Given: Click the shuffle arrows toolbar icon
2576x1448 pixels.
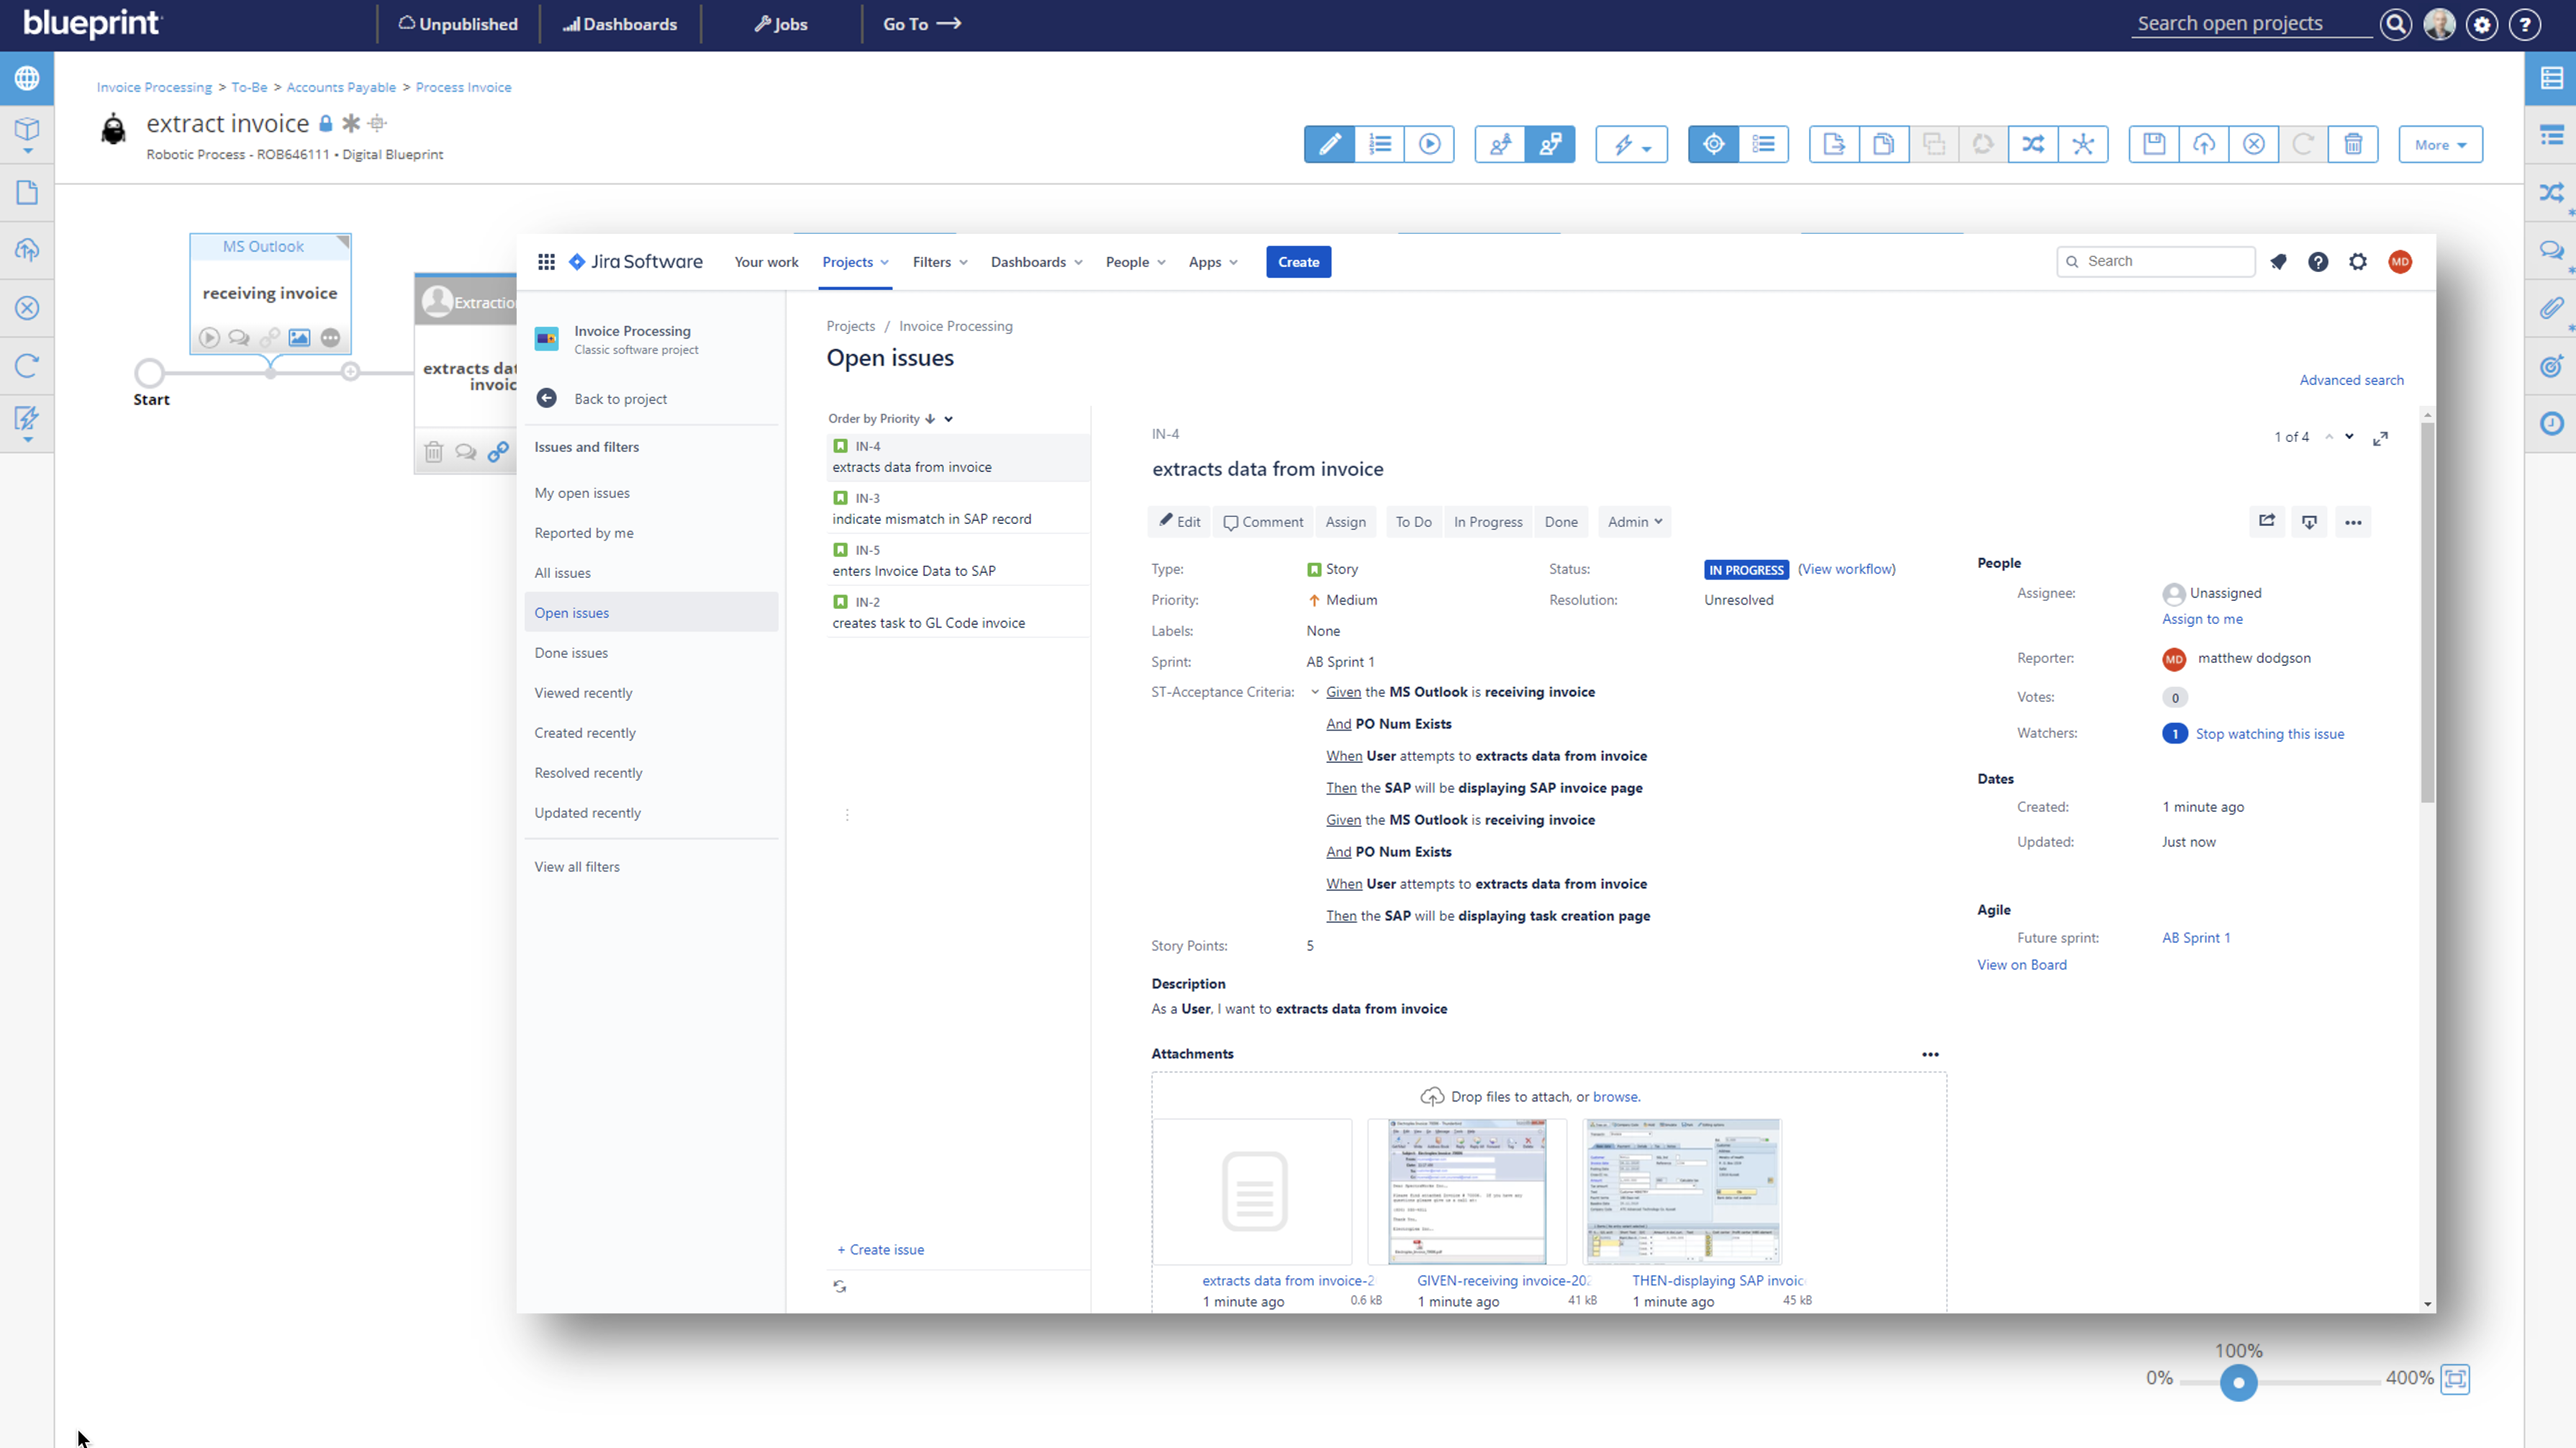Looking at the screenshot, I should tap(2033, 144).
